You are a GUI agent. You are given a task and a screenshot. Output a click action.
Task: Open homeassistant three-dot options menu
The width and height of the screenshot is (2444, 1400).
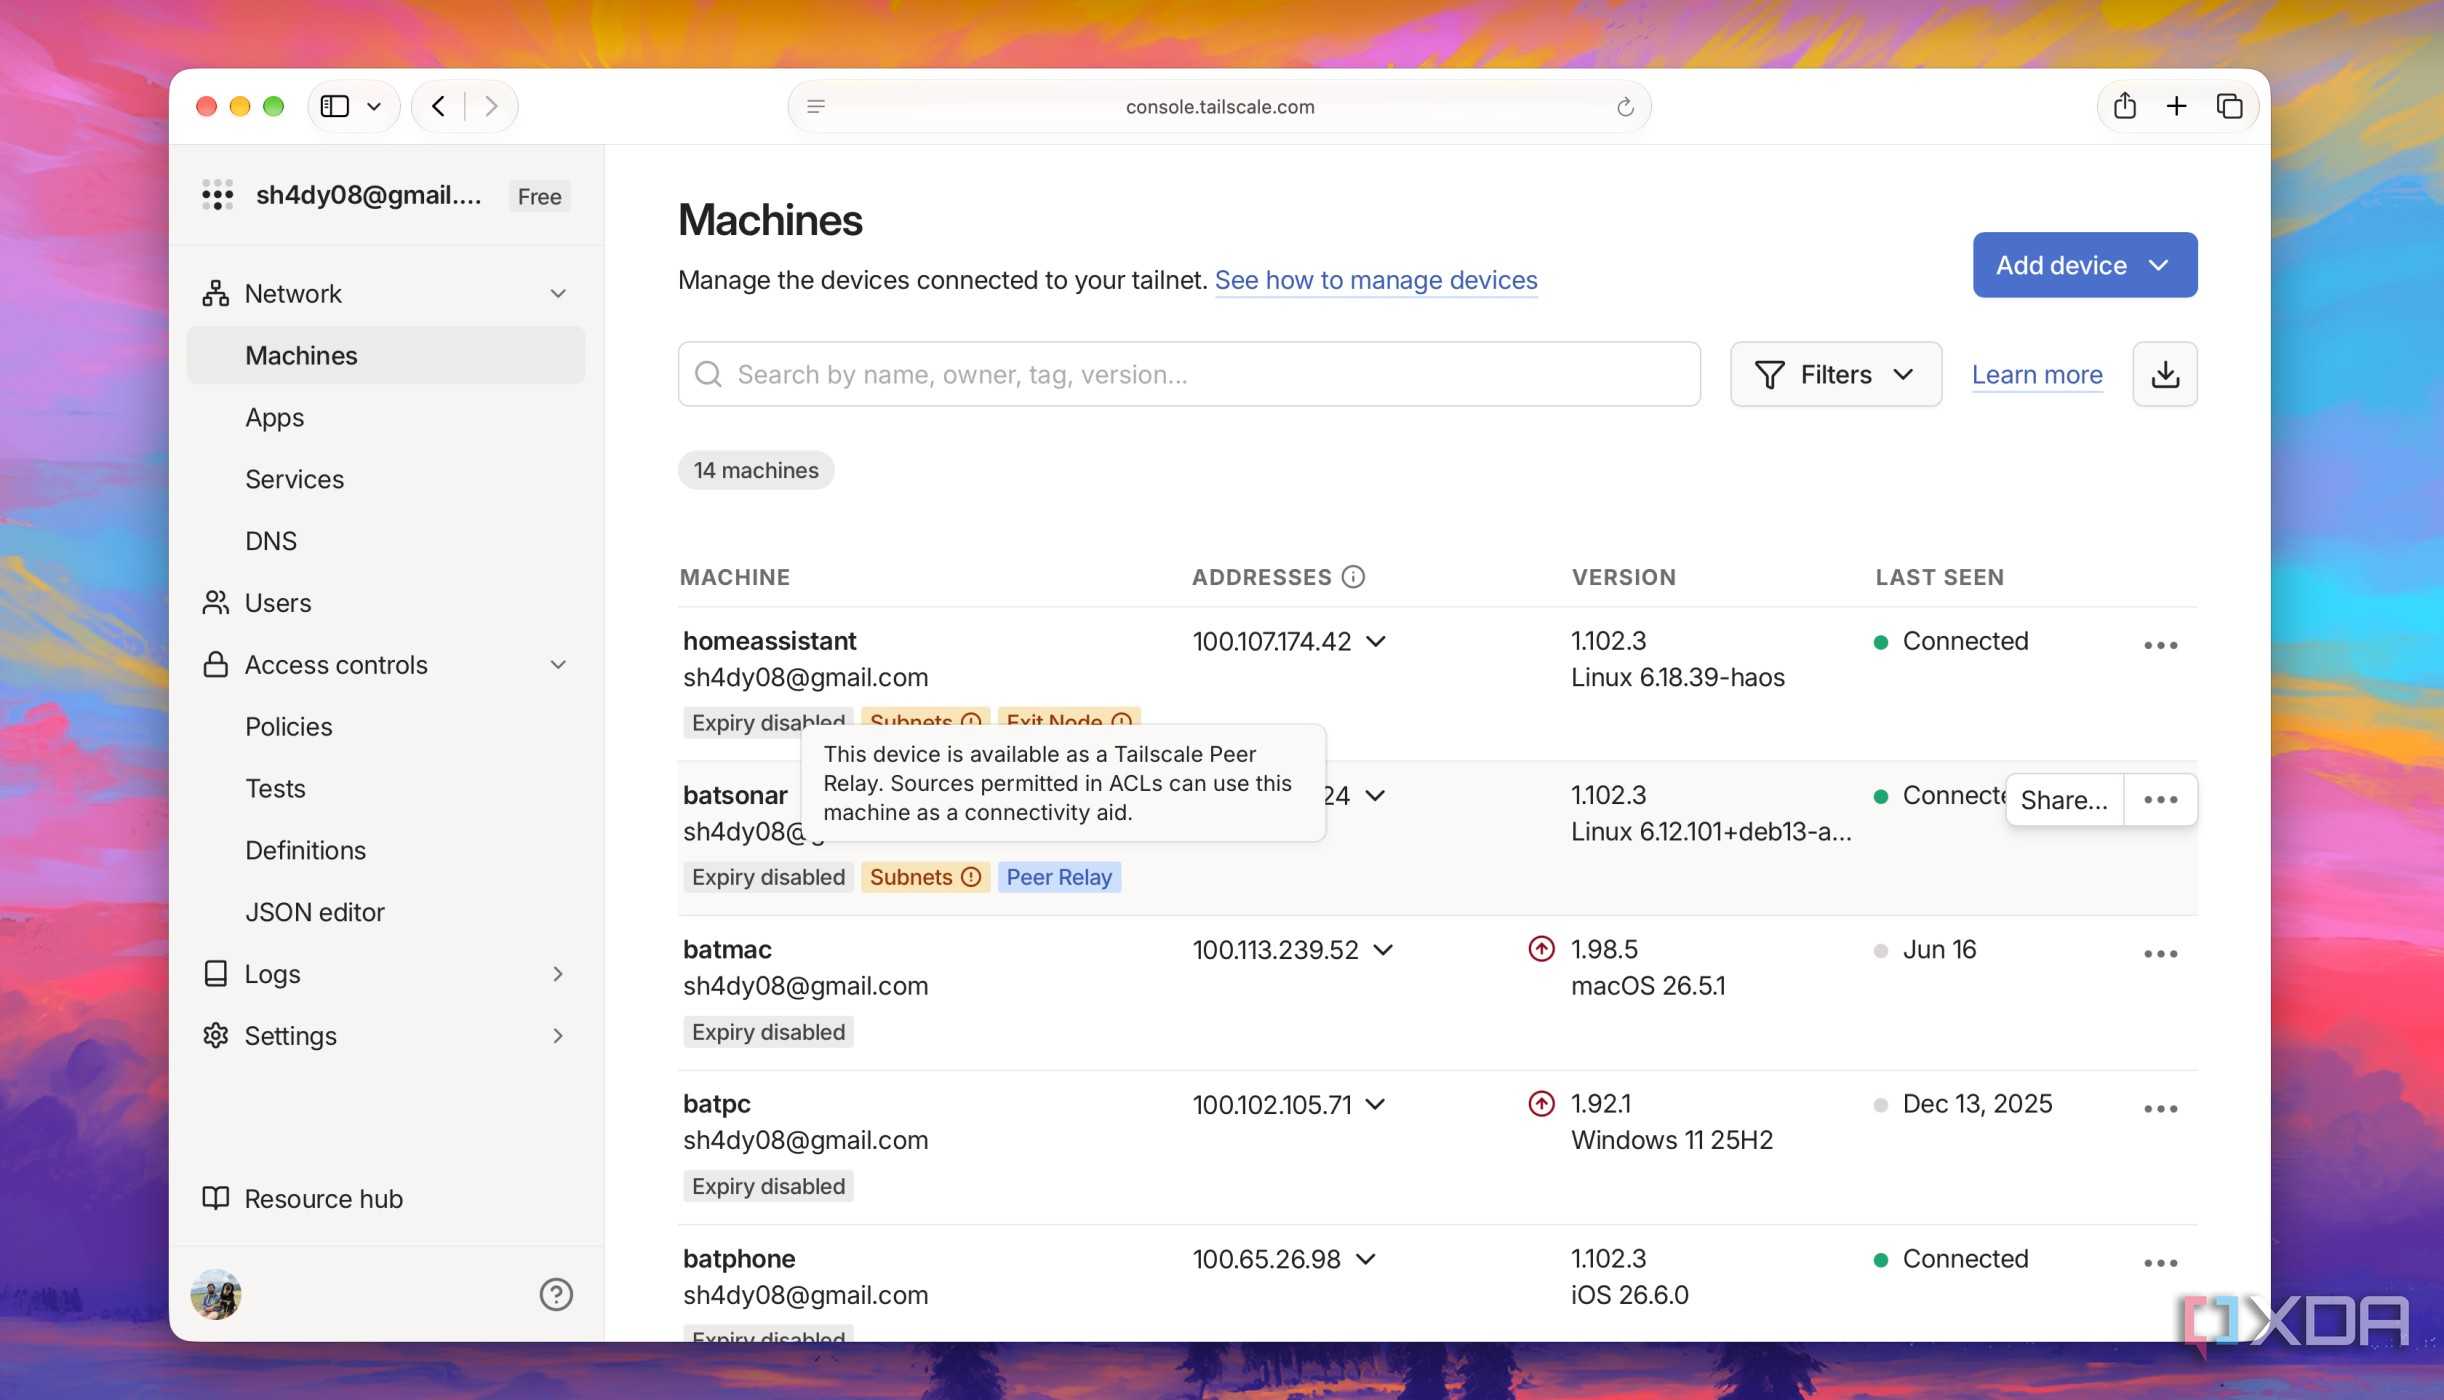pos(2160,646)
